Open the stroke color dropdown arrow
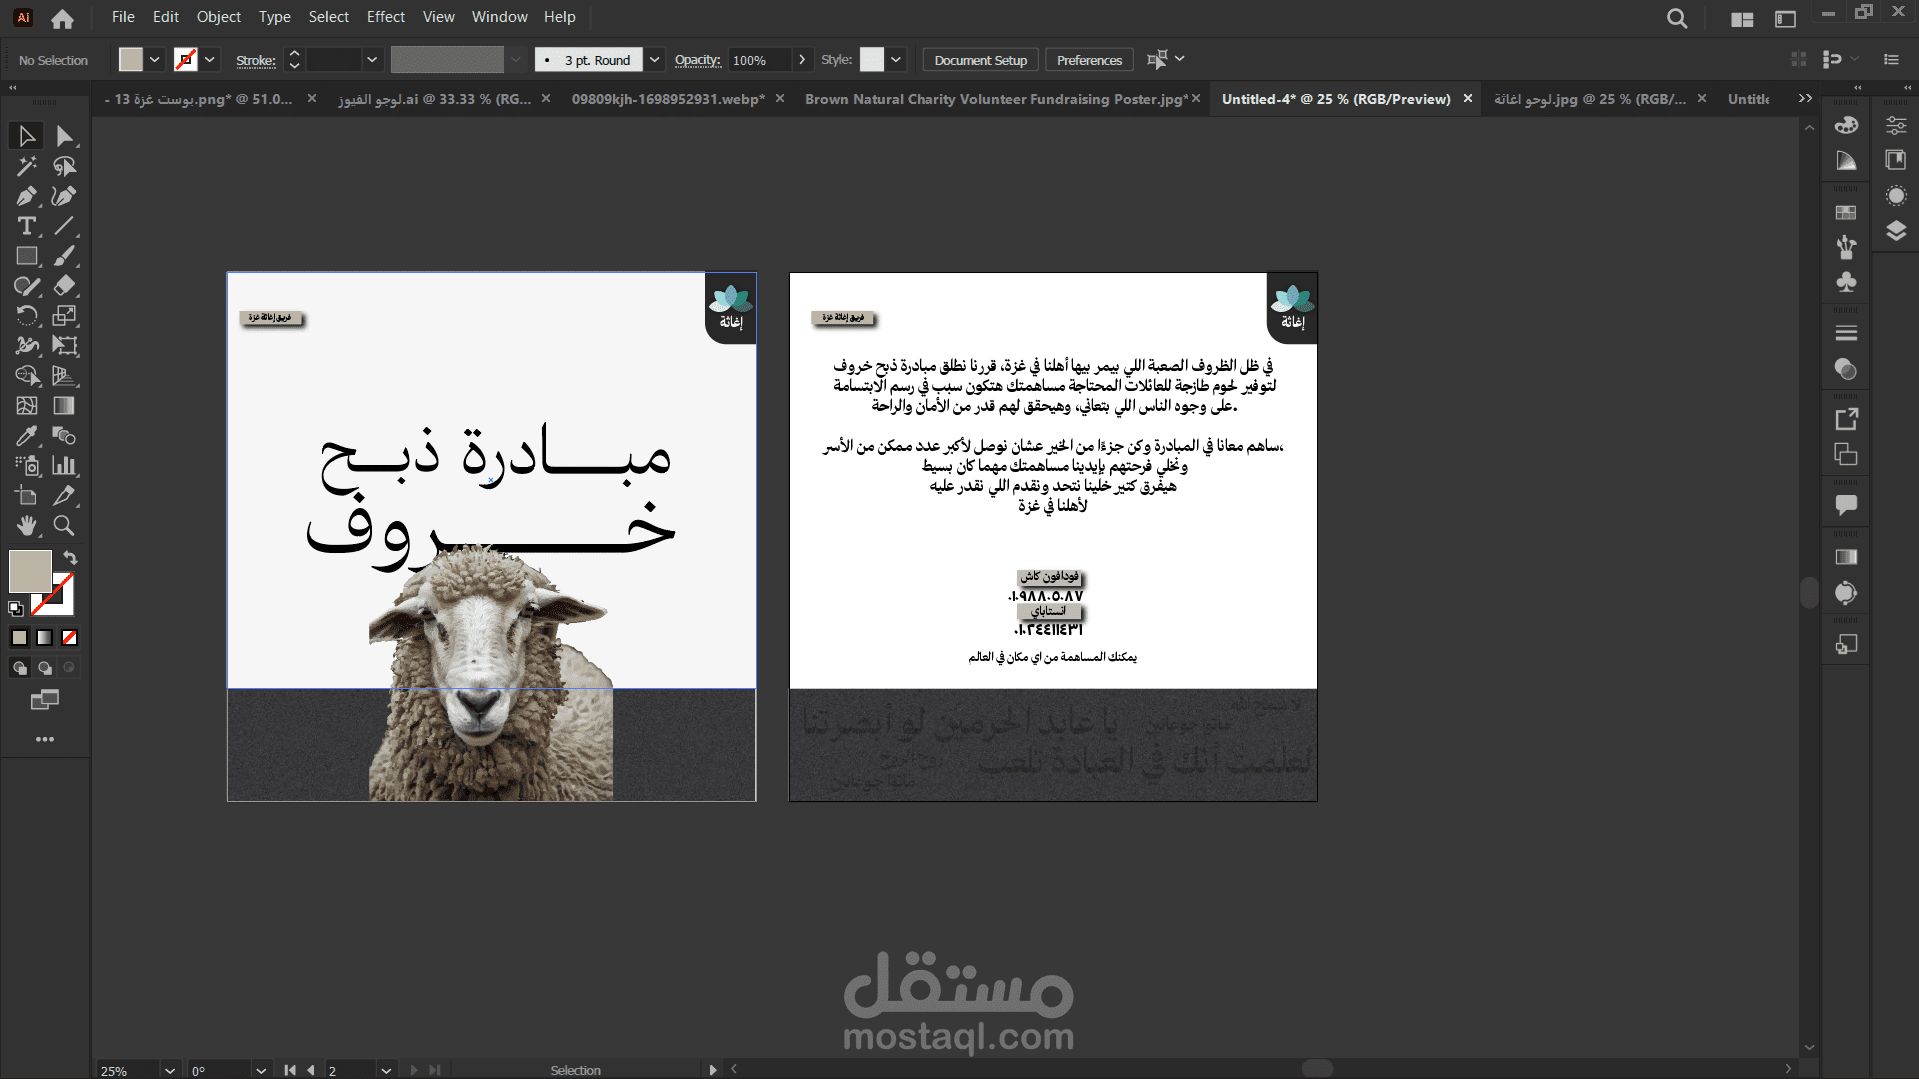The height and width of the screenshot is (1079, 1919). (x=210, y=60)
